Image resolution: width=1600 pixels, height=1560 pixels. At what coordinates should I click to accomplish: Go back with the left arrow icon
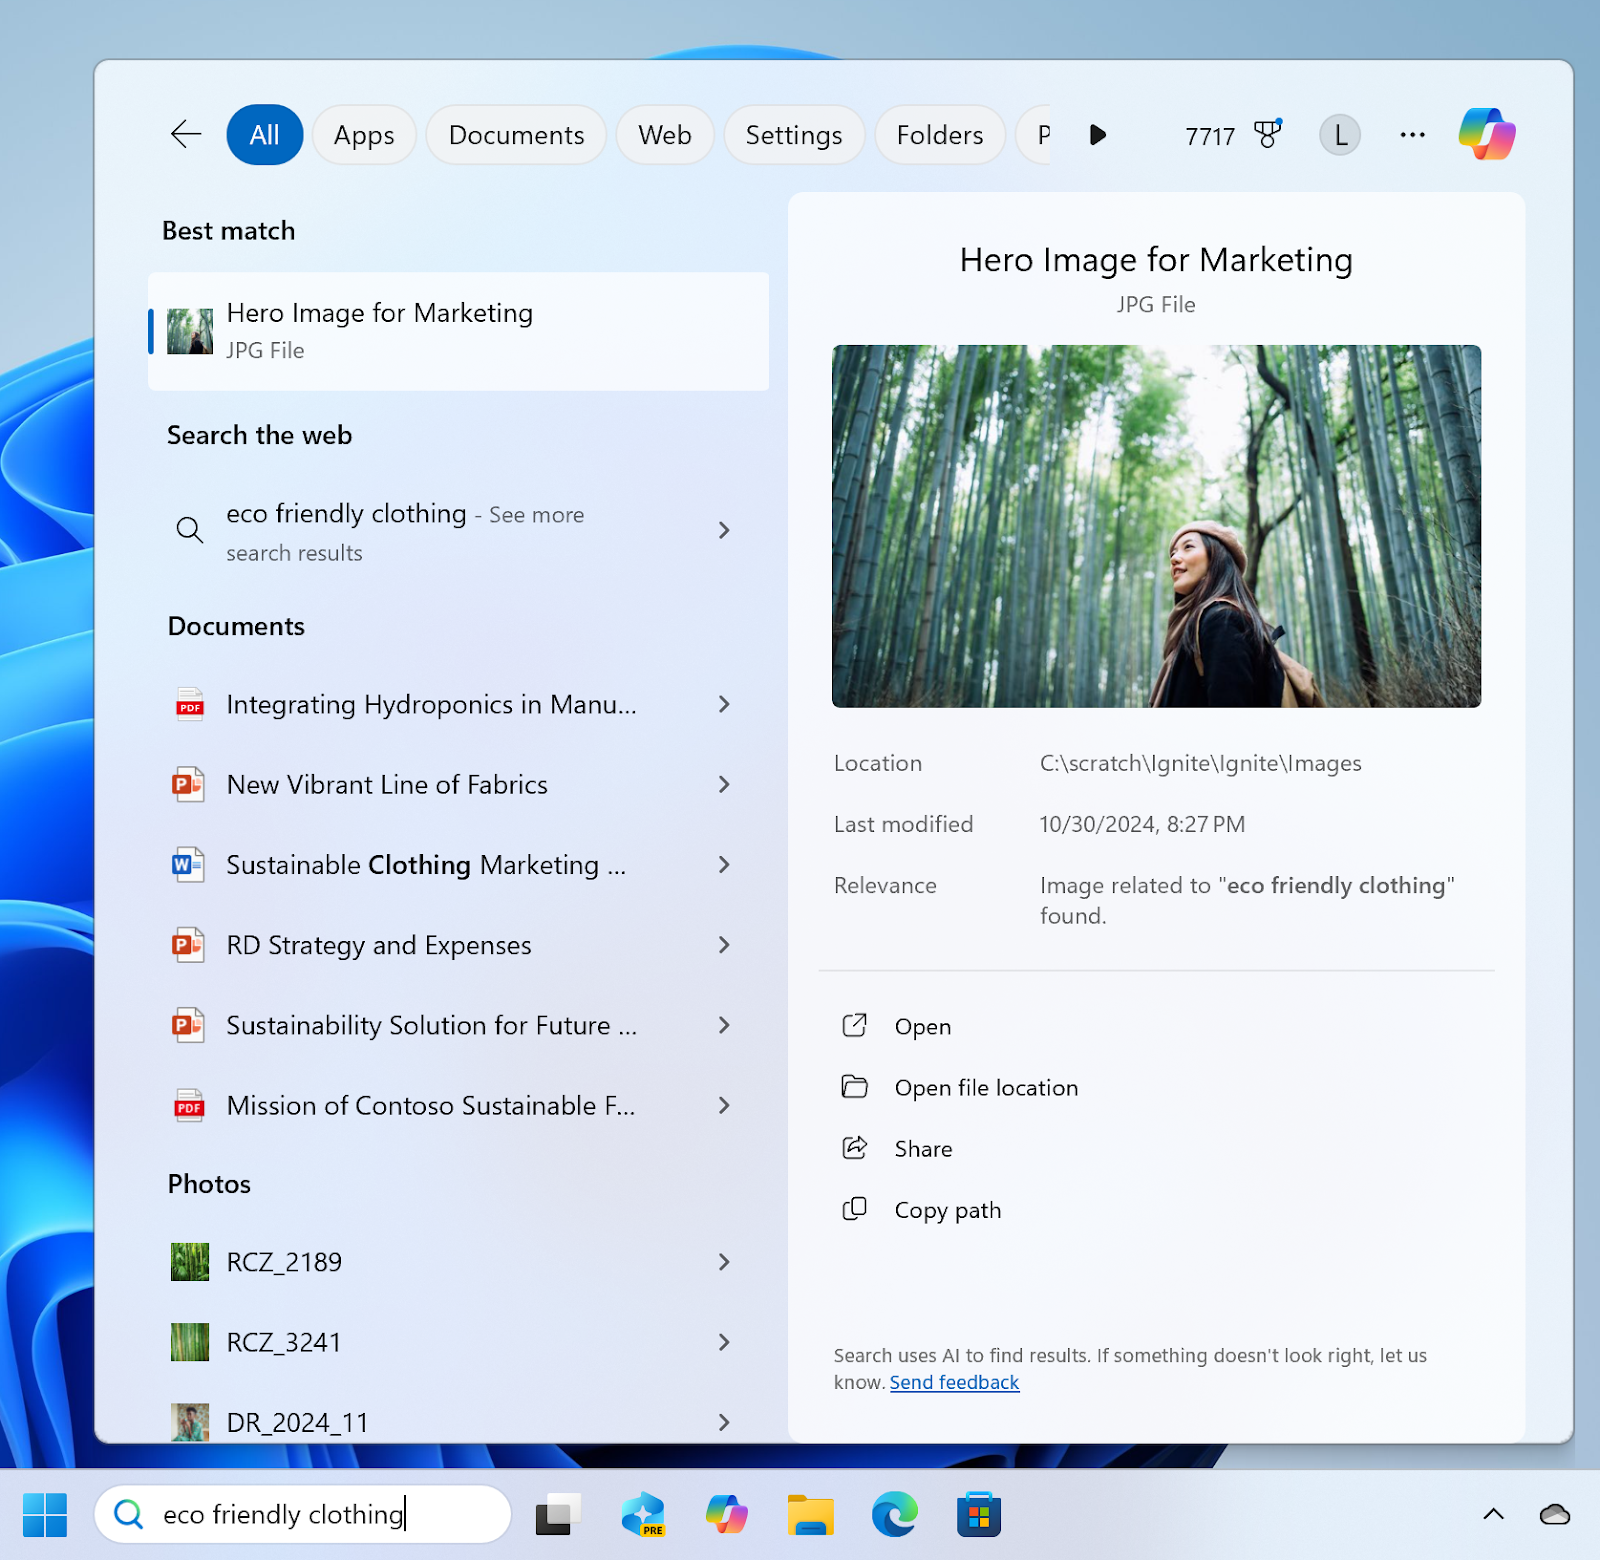click(x=186, y=134)
